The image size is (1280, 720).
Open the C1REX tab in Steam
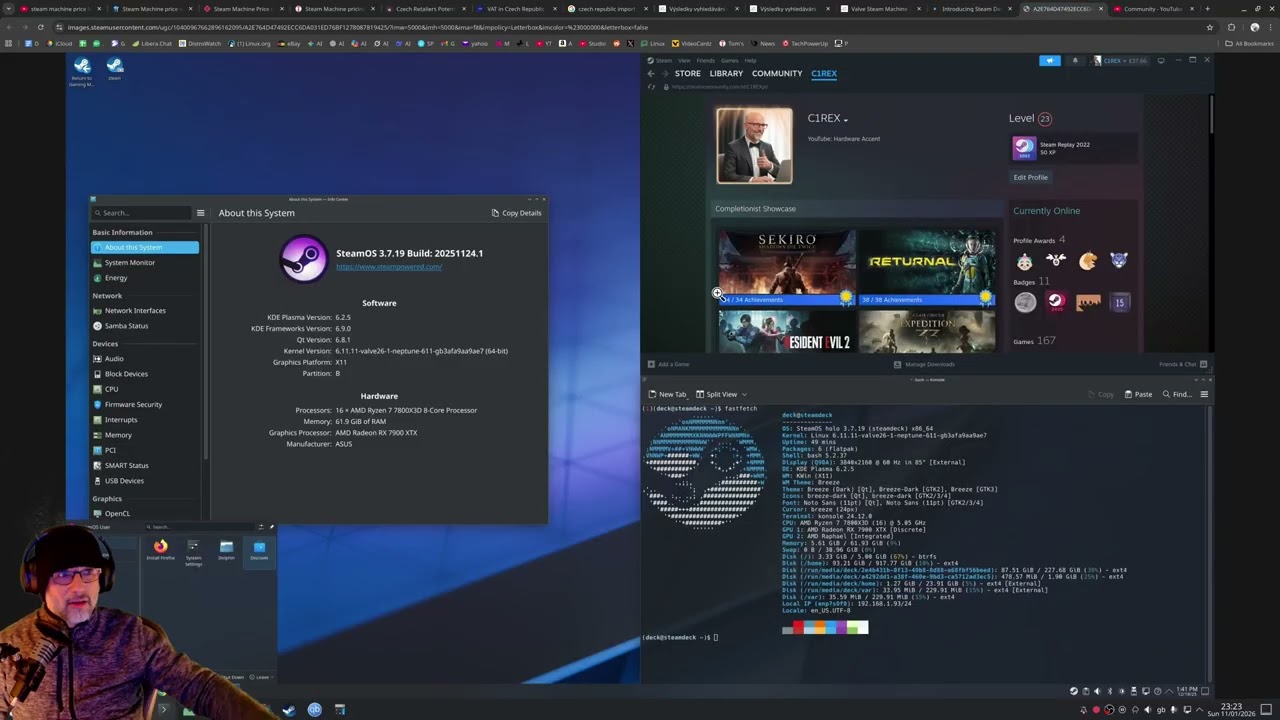pos(824,74)
